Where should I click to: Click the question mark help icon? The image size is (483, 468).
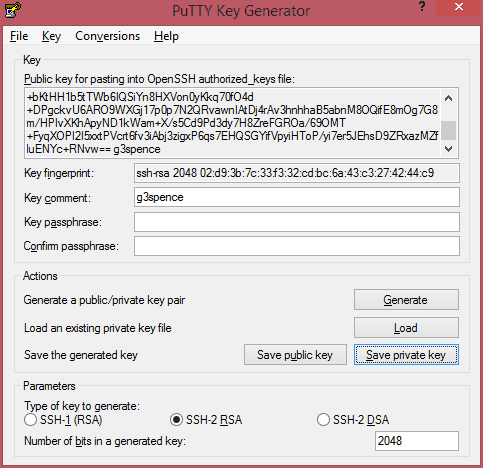(422, 6)
